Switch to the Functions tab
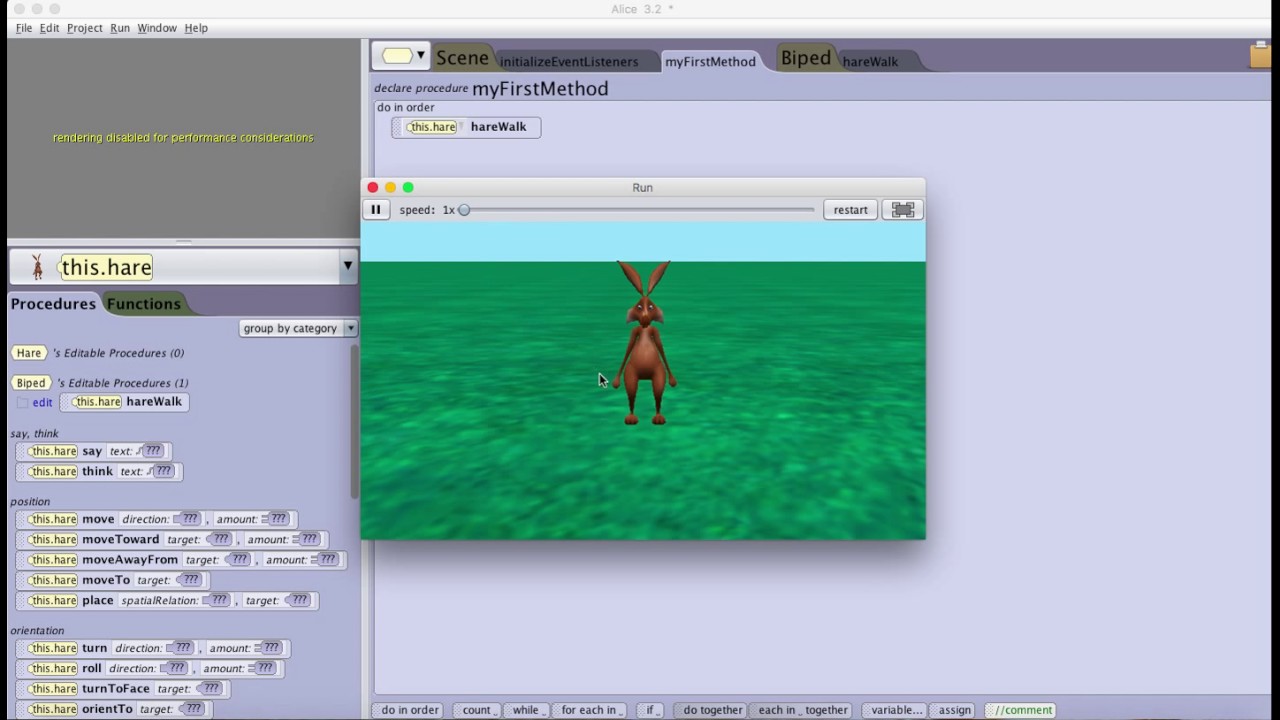The height and width of the screenshot is (720, 1280). coord(144,304)
